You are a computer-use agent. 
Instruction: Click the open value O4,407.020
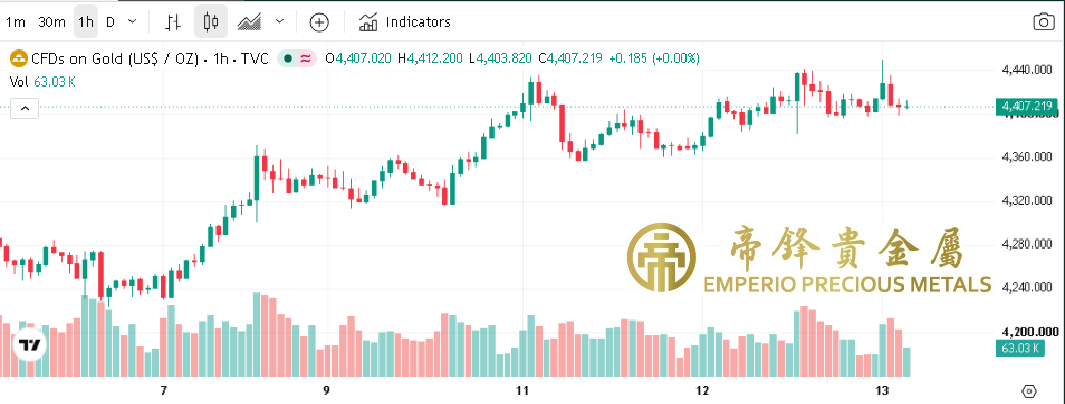359,59
